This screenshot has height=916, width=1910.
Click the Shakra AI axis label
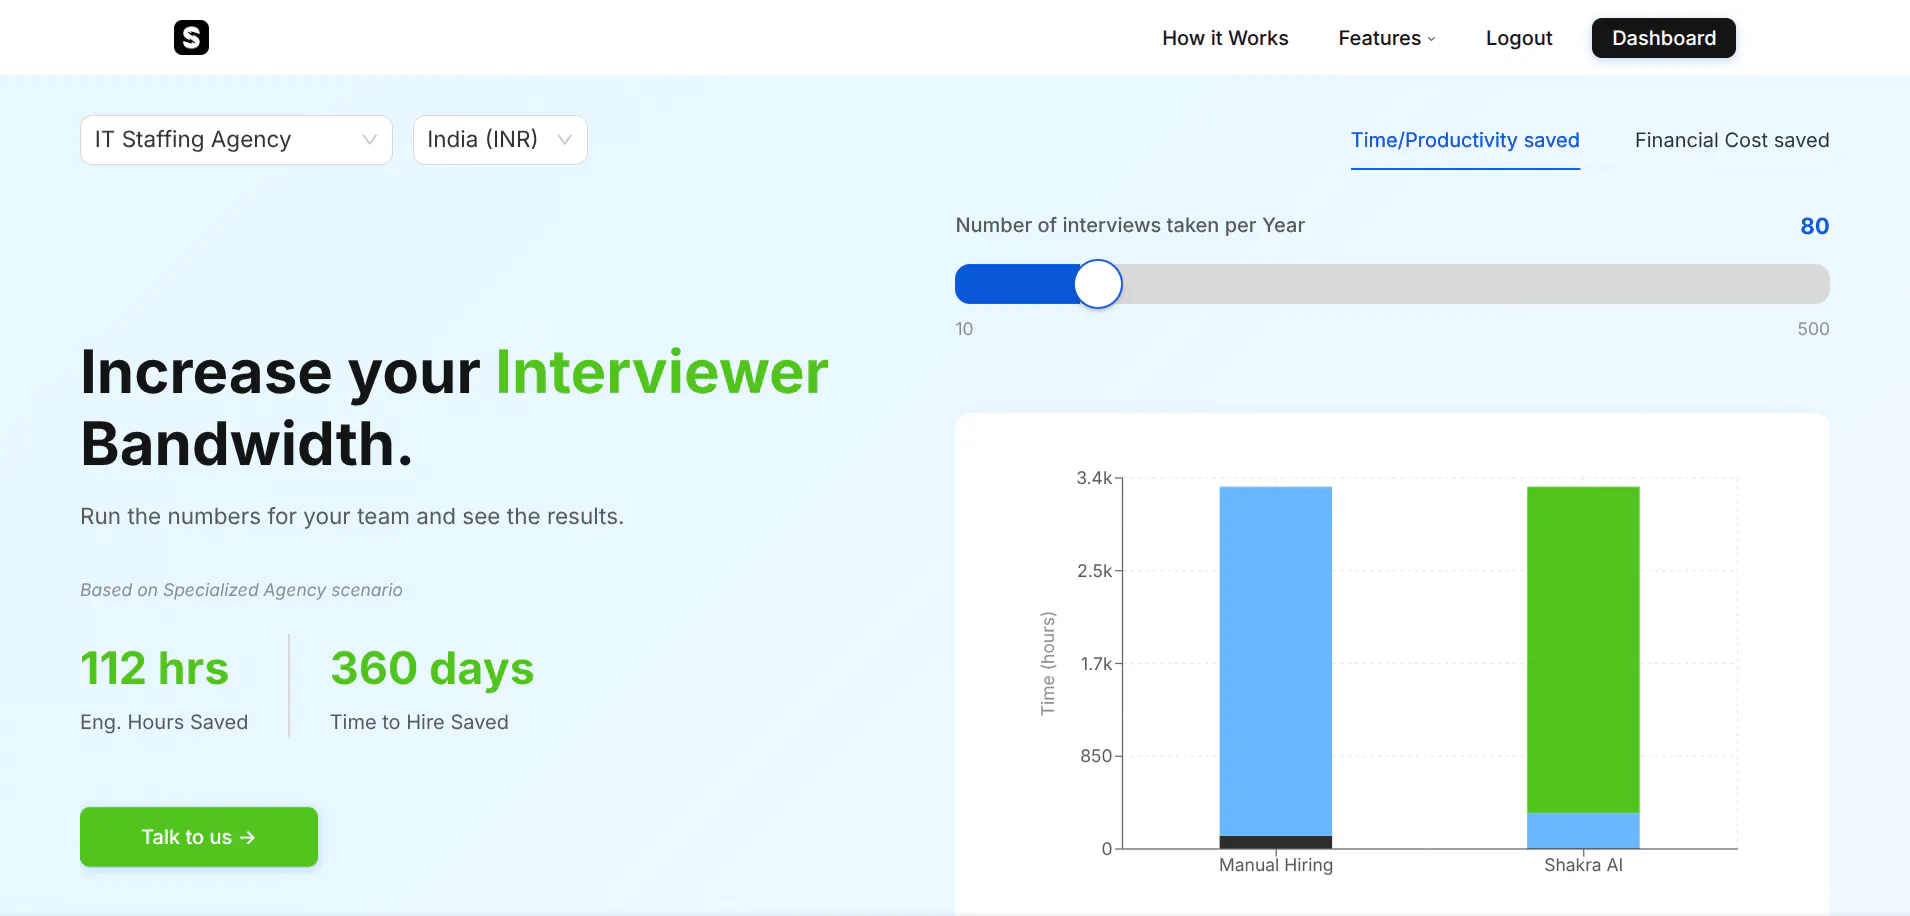[1583, 865]
